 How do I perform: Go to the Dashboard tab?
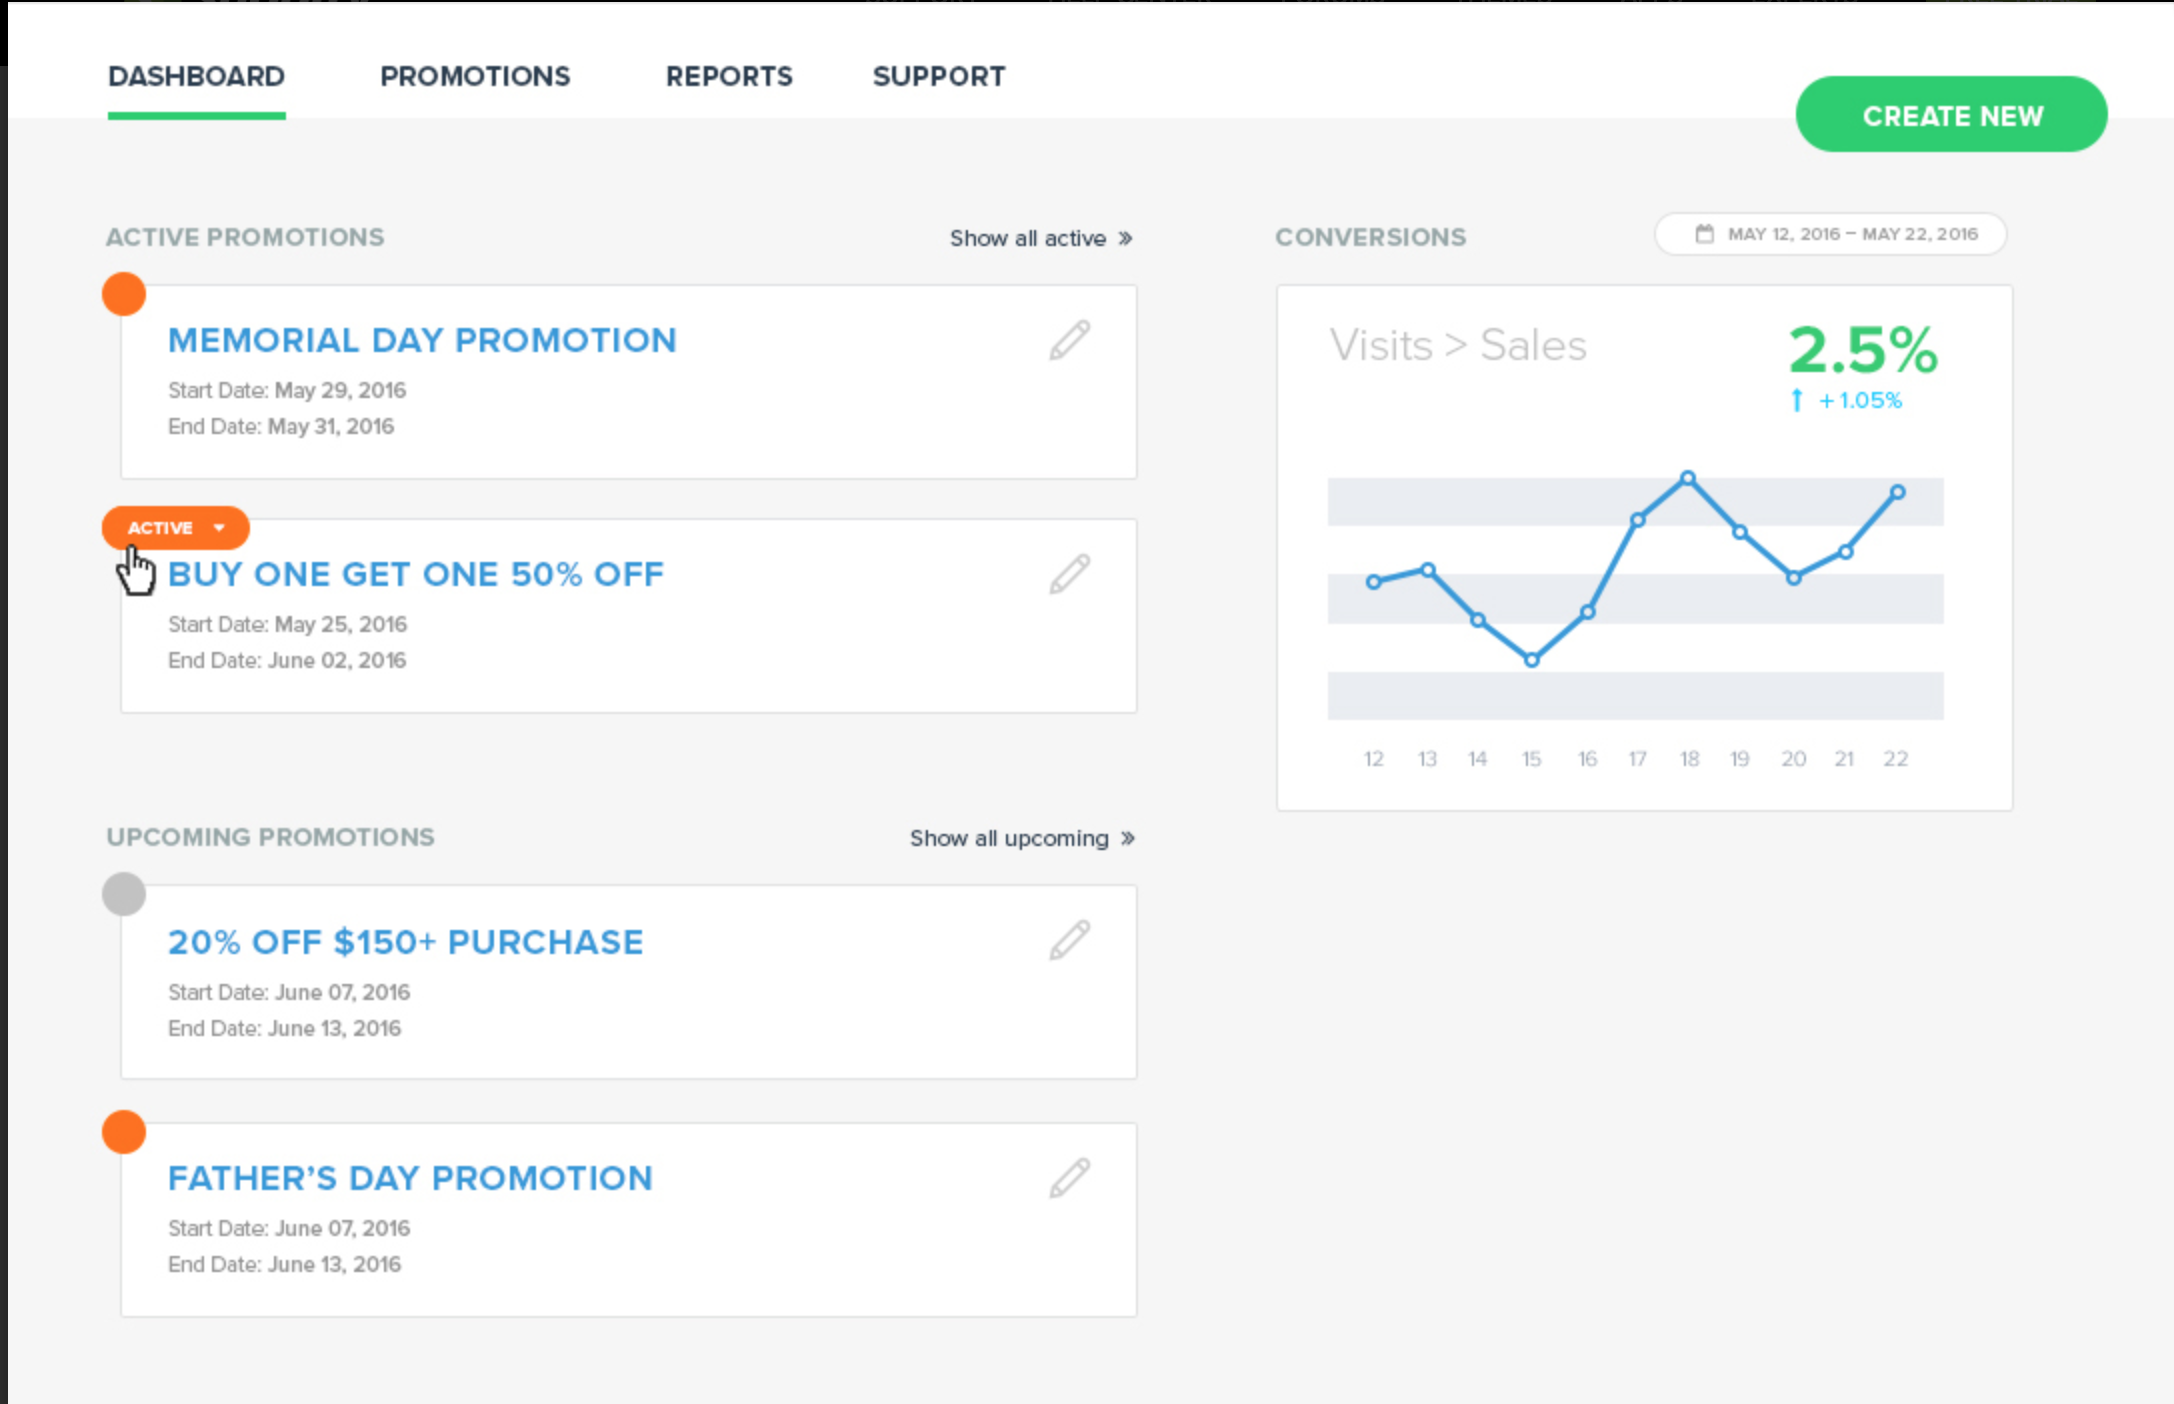(196, 76)
